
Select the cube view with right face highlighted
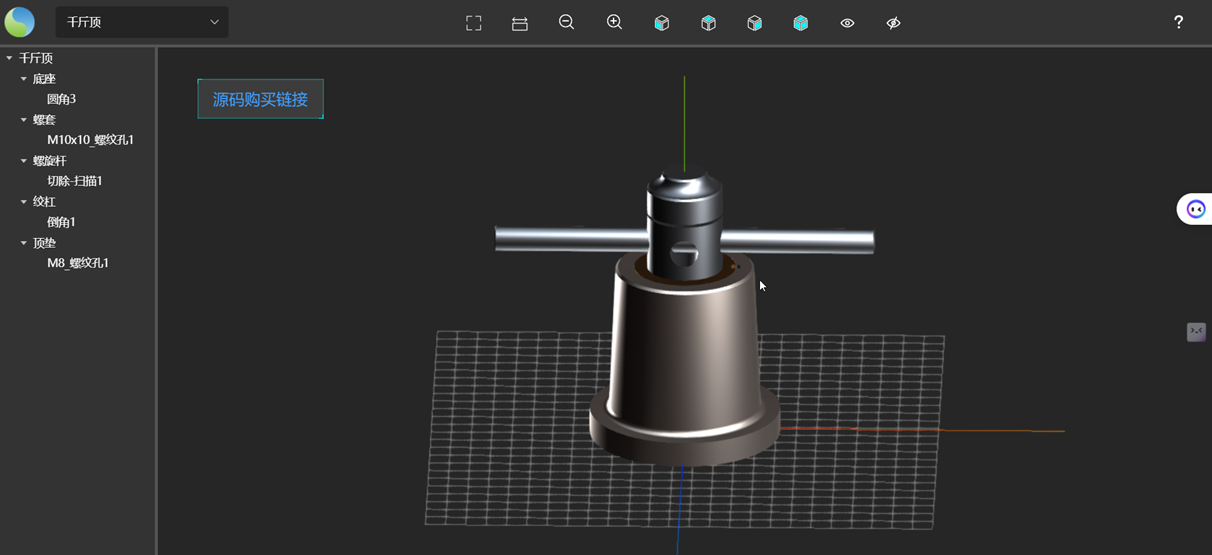tap(755, 23)
